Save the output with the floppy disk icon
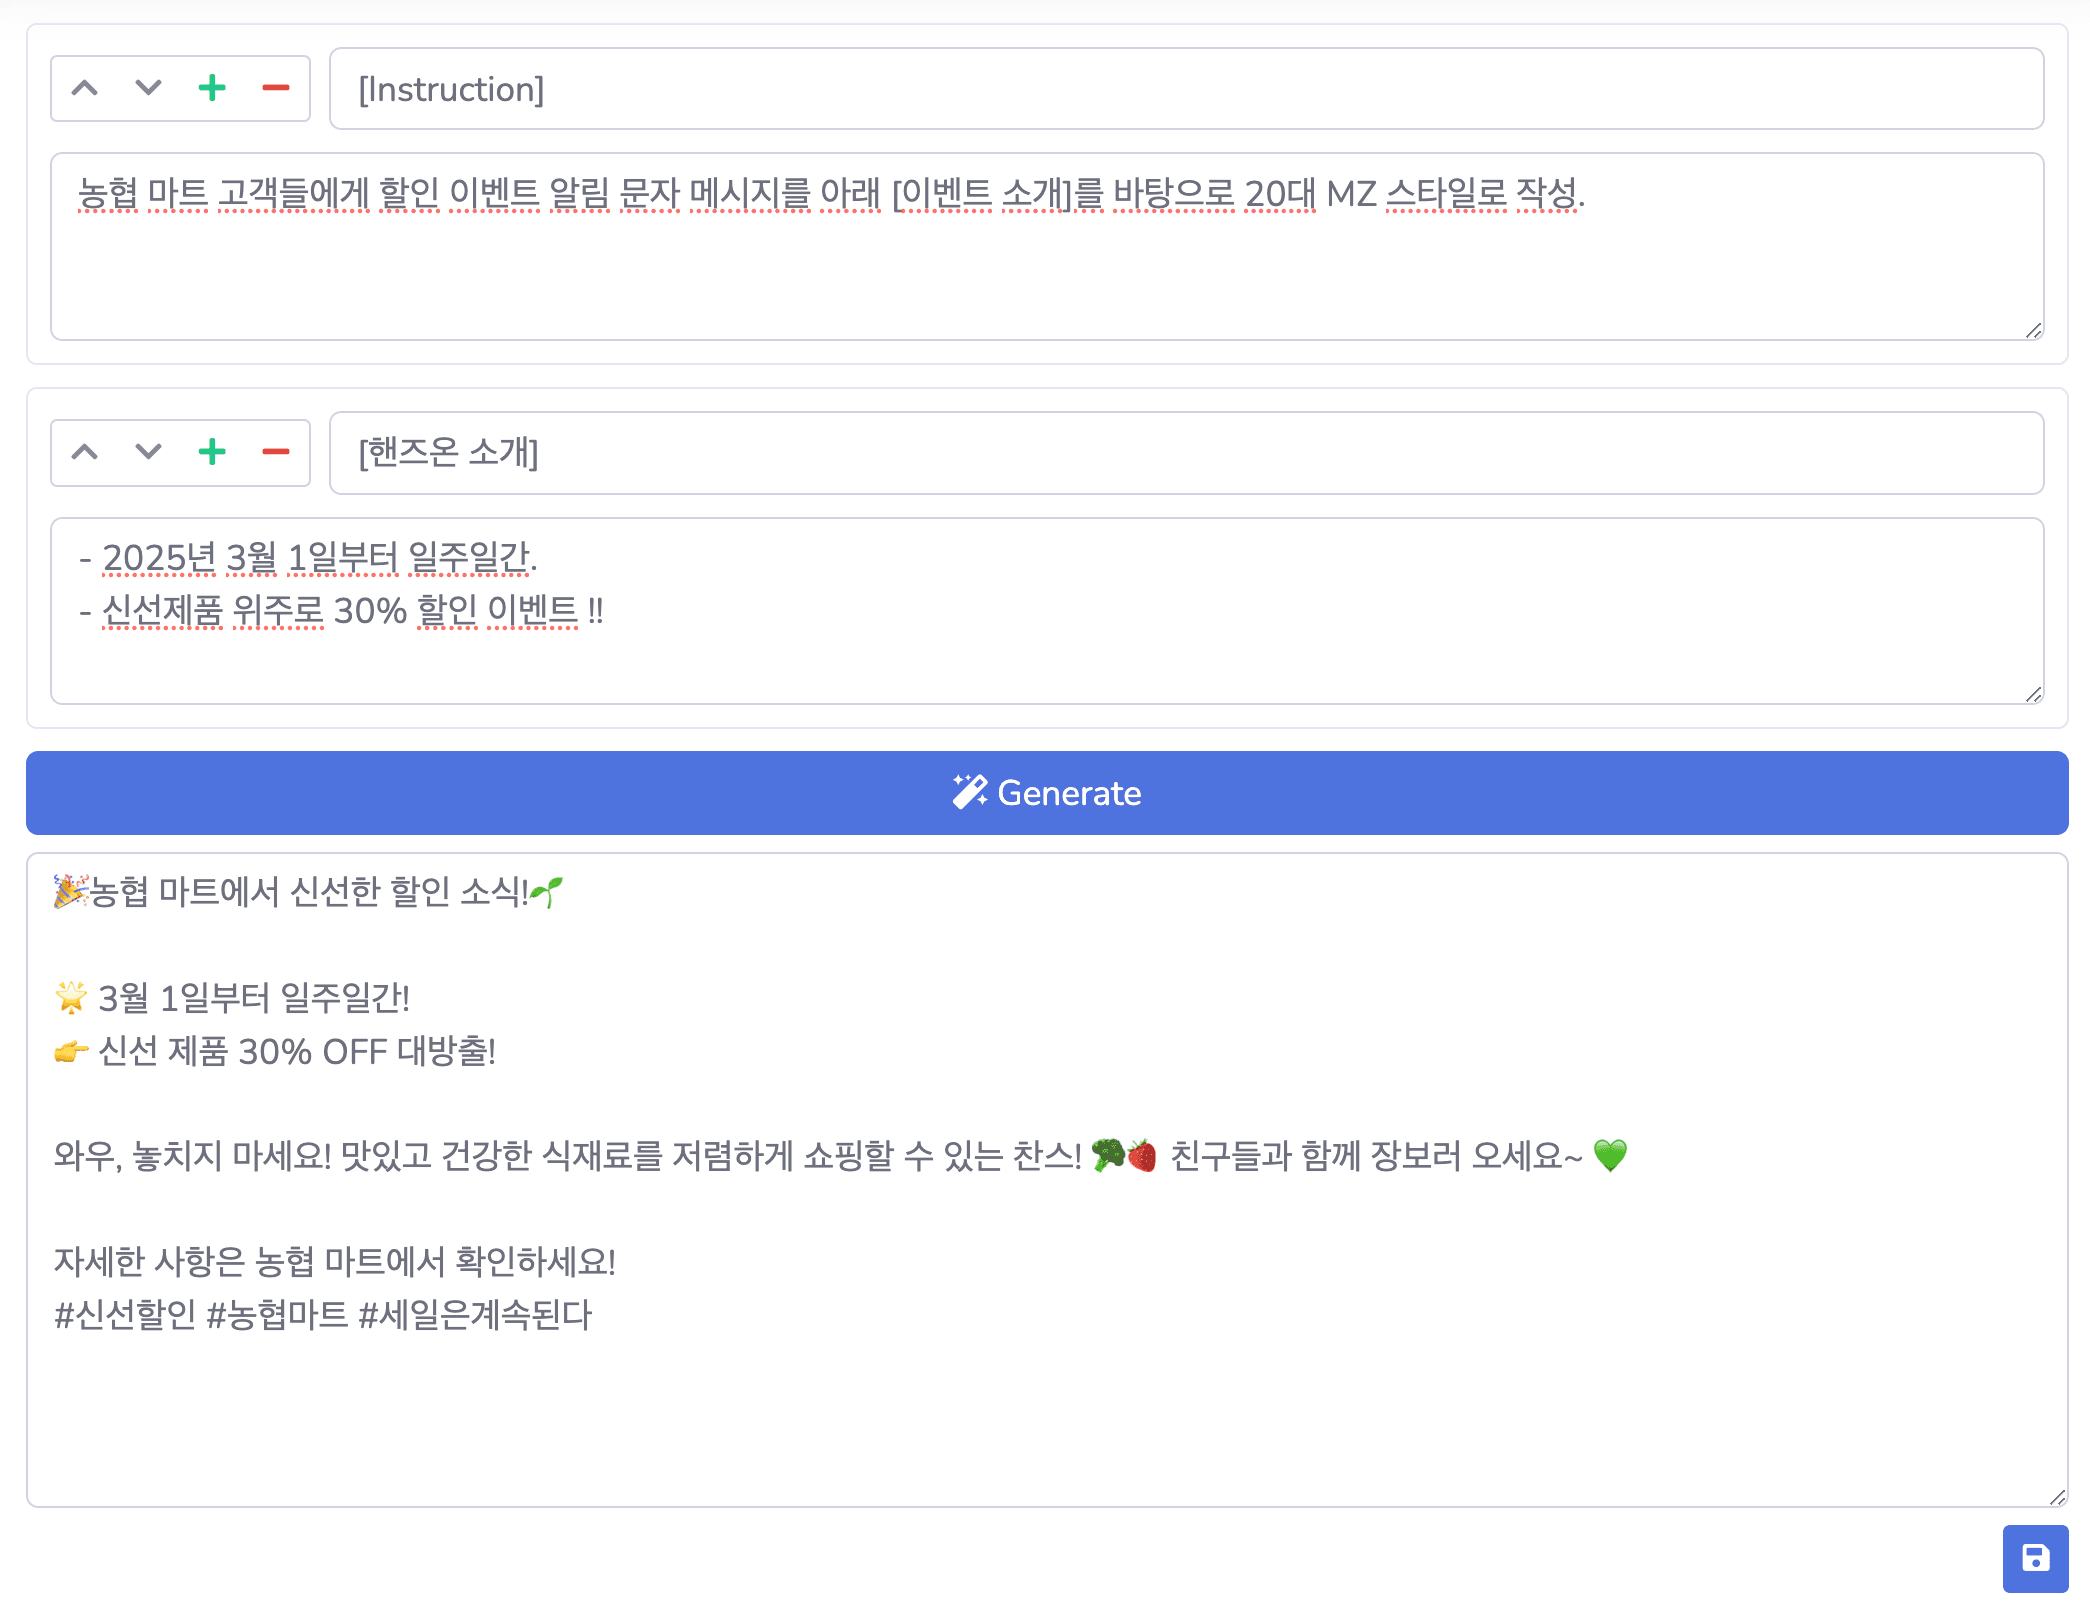 pos(2035,1558)
